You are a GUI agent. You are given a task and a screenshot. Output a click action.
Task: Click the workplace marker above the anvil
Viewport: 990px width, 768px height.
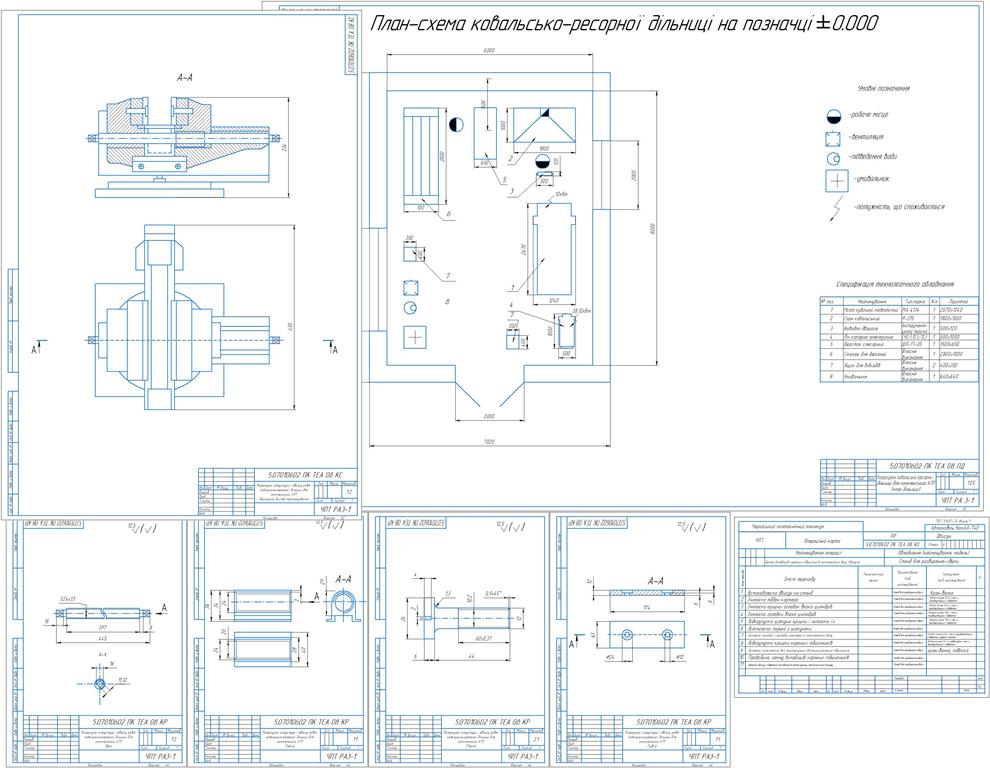(542, 160)
